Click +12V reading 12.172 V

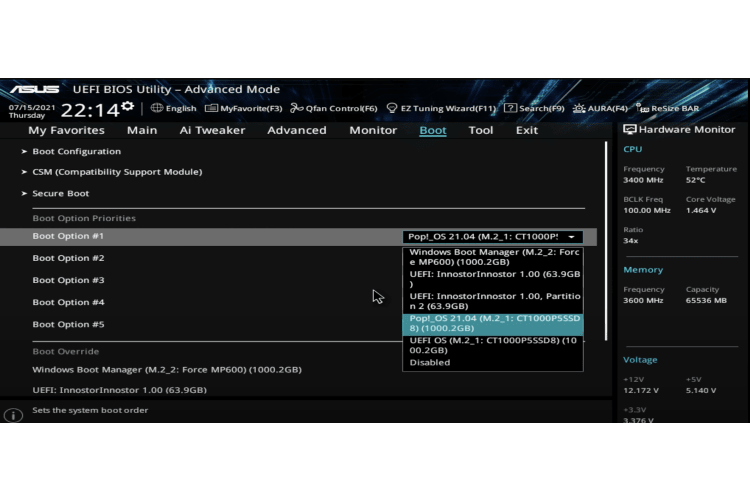click(641, 390)
